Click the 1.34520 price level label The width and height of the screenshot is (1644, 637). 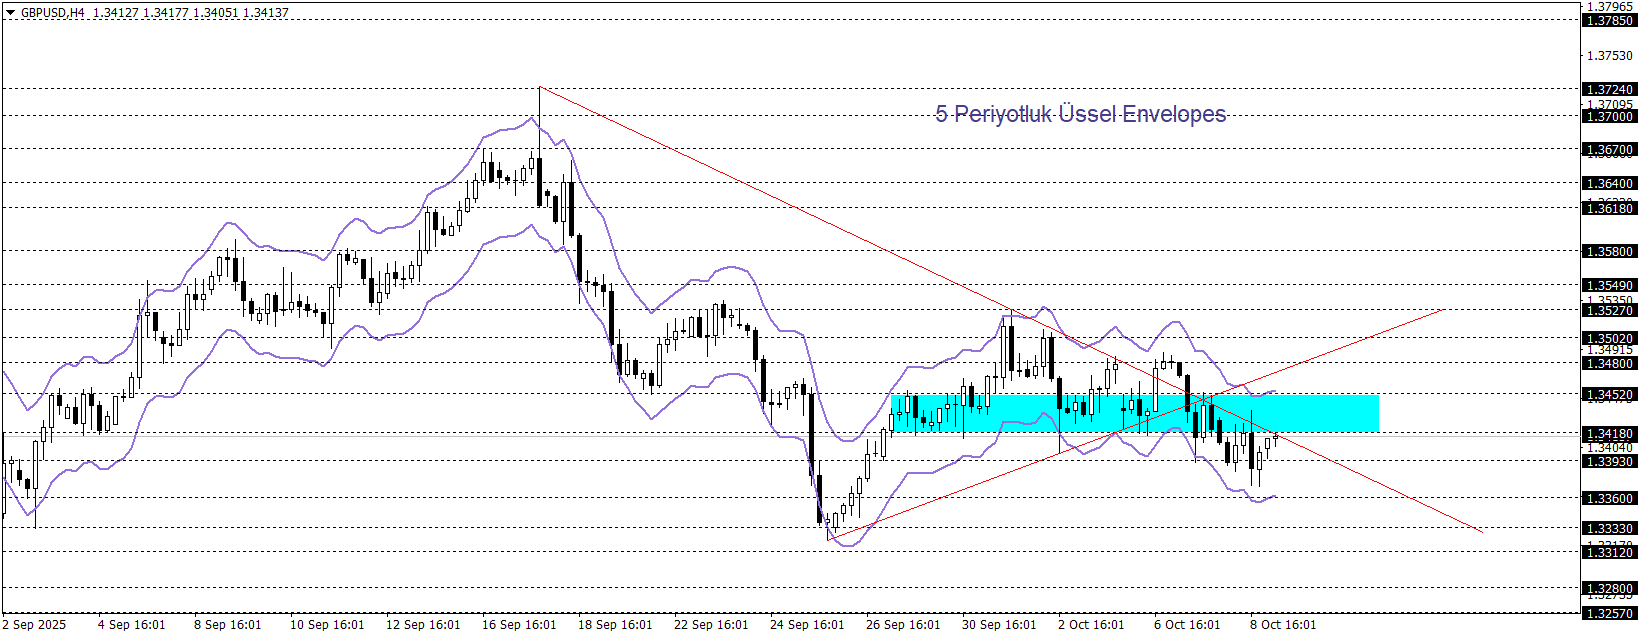(x=1609, y=395)
